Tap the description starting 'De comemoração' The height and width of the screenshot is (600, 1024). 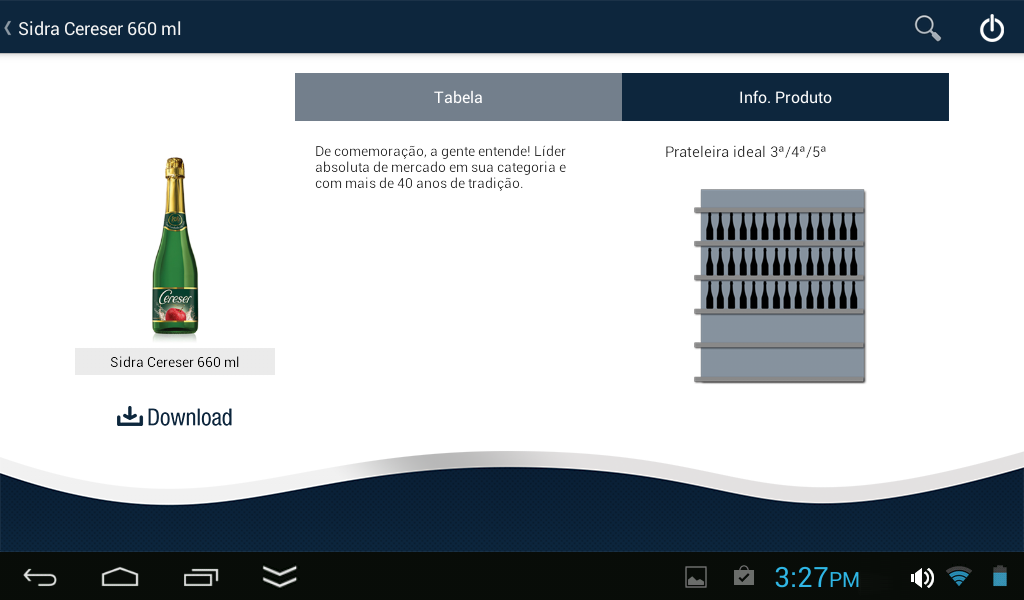pos(440,167)
